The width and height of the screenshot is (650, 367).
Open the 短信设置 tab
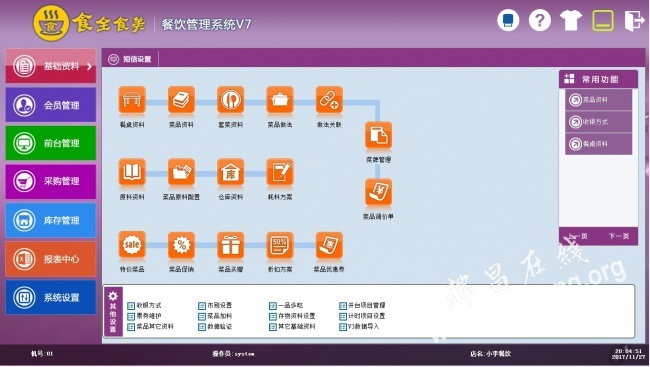(130, 59)
